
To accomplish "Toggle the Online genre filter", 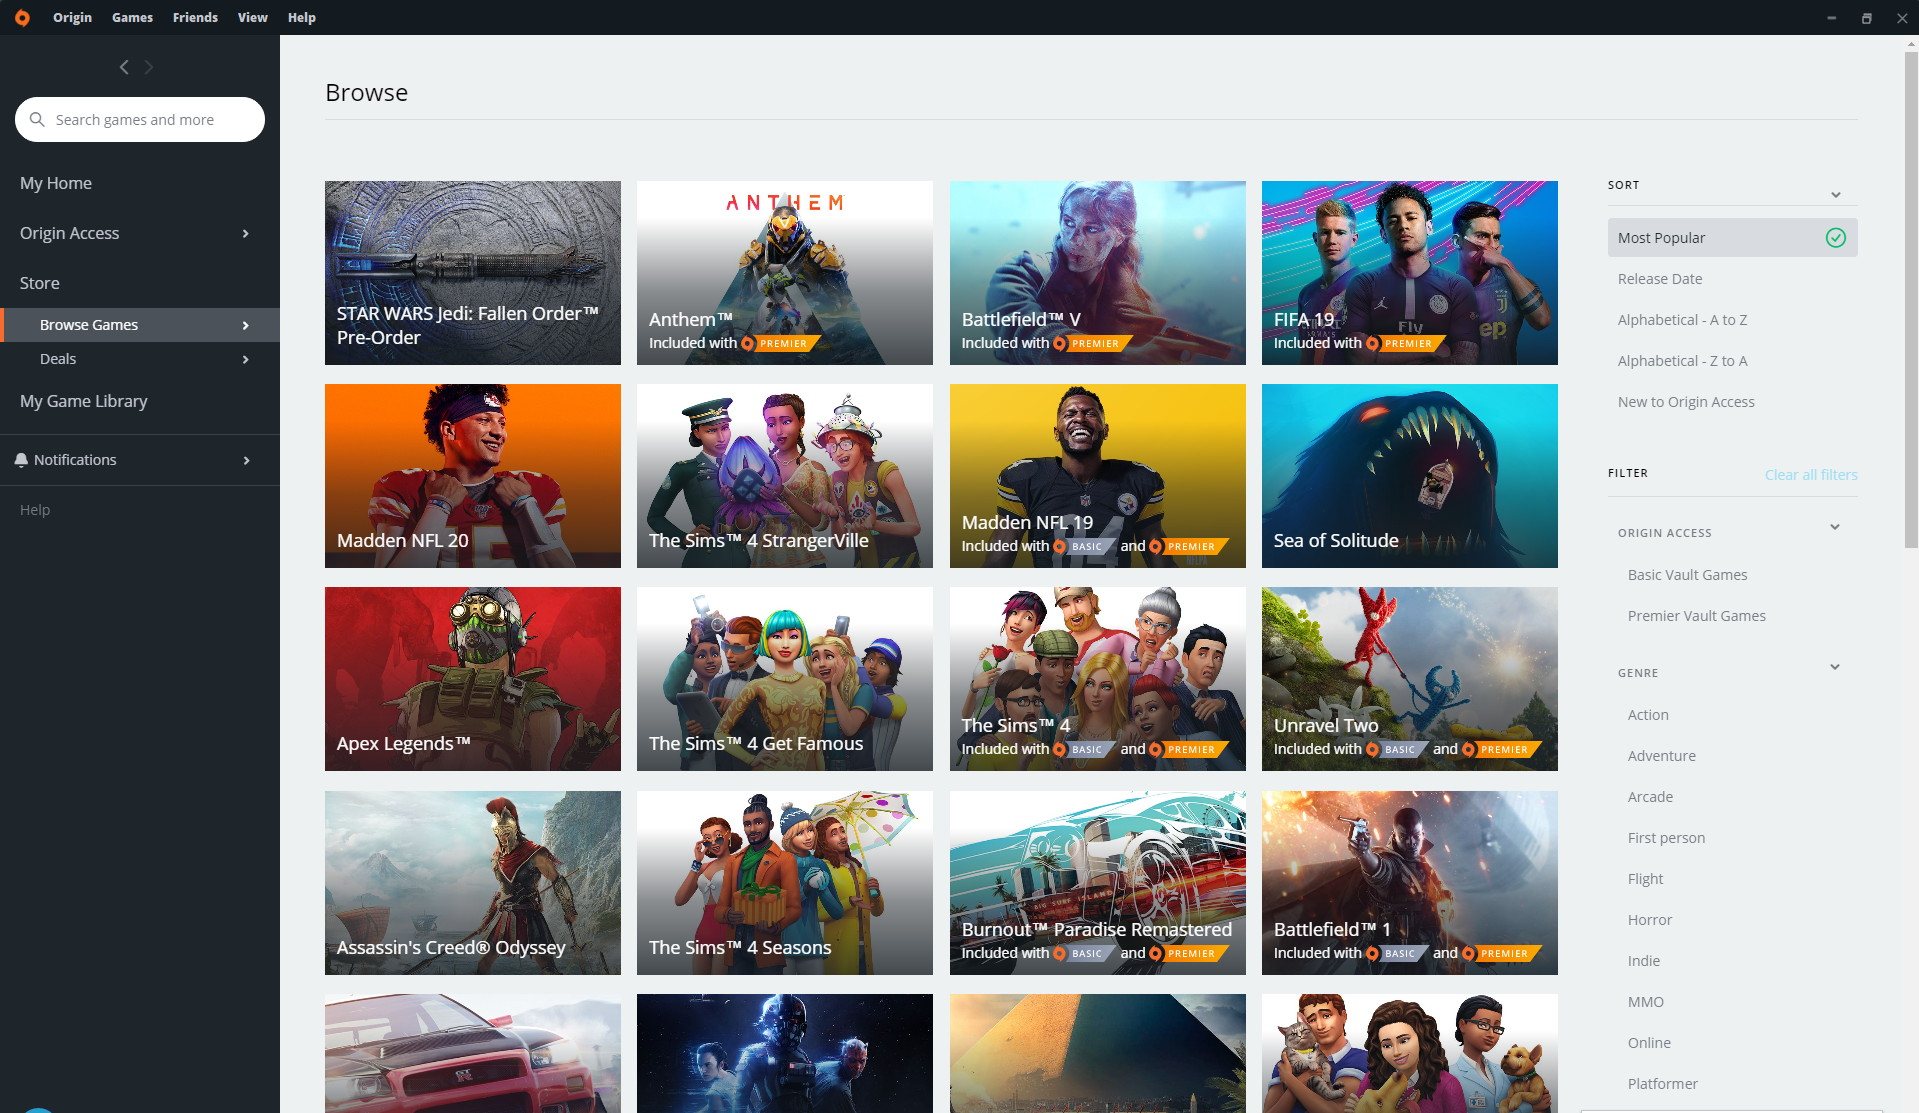I will click(x=1648, y=1043).
